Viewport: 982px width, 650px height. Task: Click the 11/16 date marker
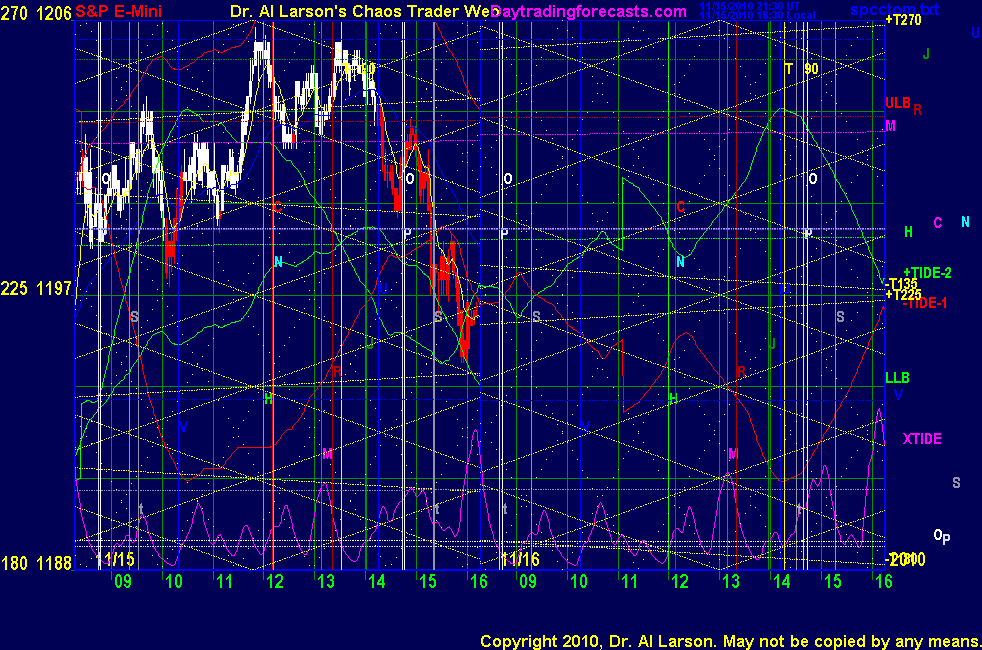point(520,559)
